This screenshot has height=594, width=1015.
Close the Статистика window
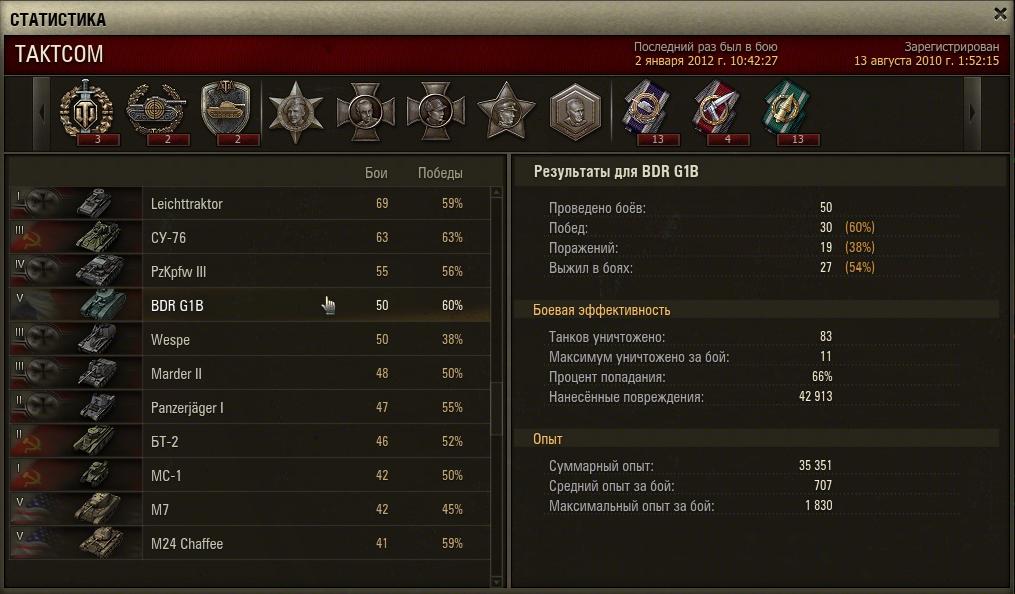pyautogui.click(x=1000, y=14)
